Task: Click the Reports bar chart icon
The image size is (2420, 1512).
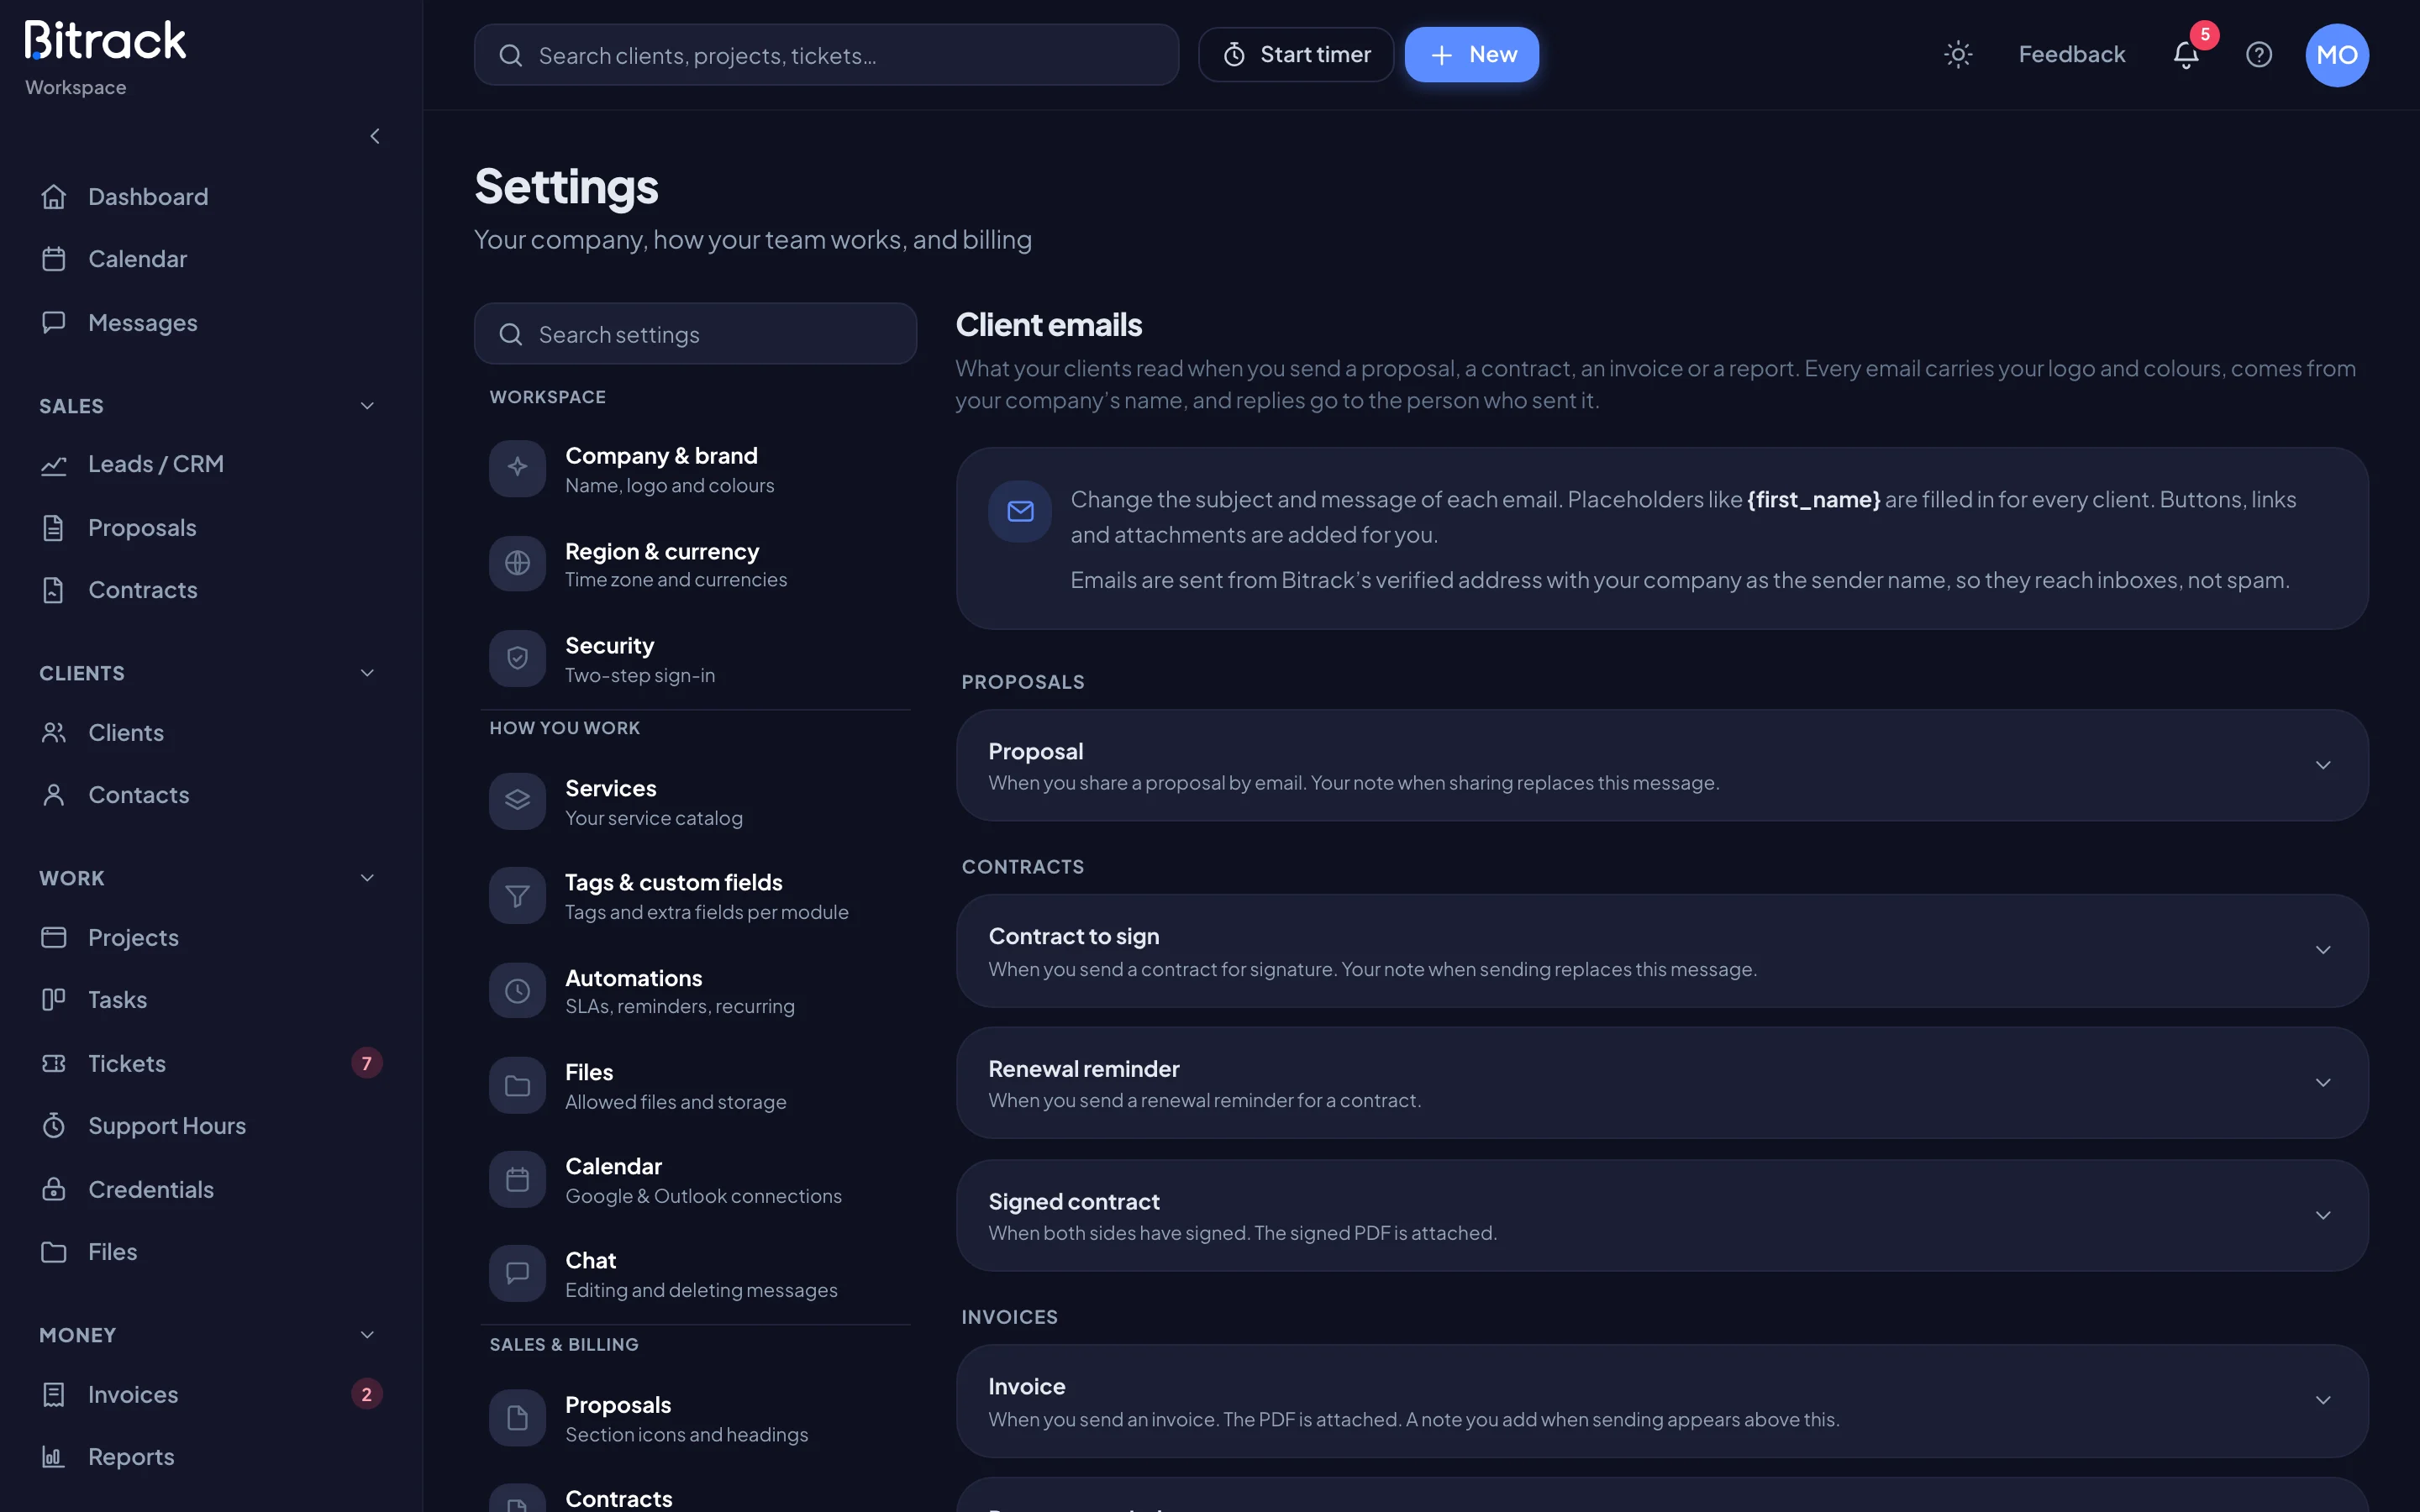Action: (54, 1456)
